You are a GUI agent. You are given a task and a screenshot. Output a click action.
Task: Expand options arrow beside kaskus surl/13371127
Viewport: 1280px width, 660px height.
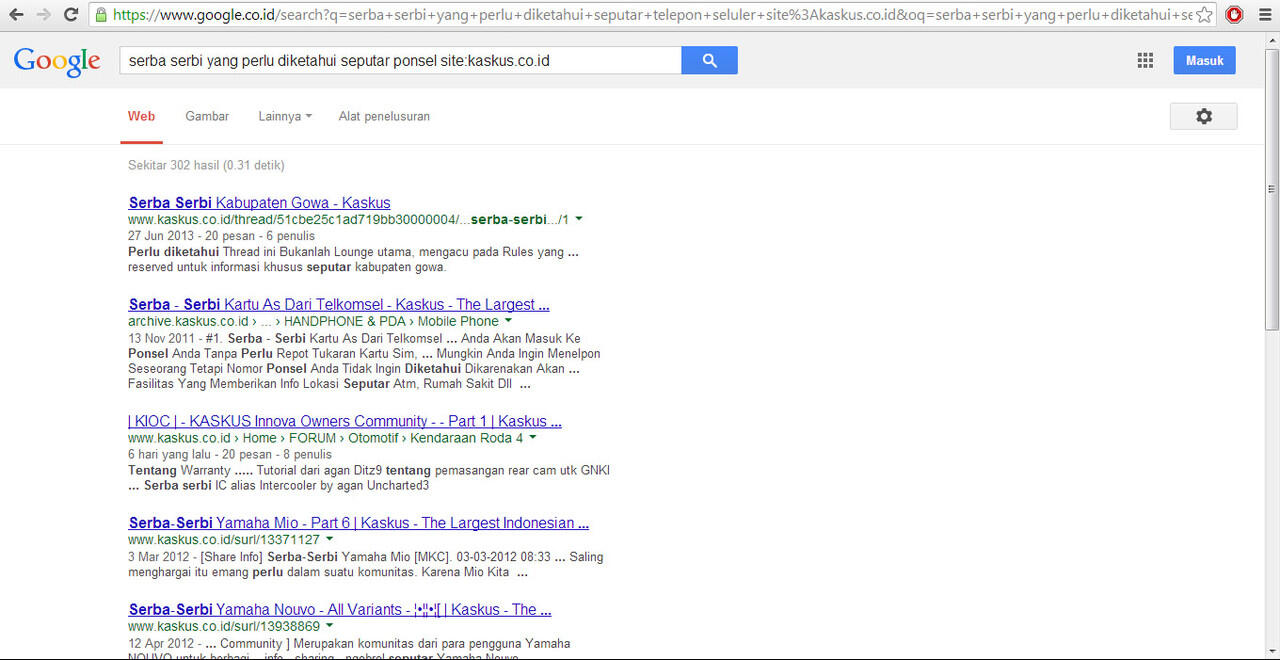pos(329,540)
